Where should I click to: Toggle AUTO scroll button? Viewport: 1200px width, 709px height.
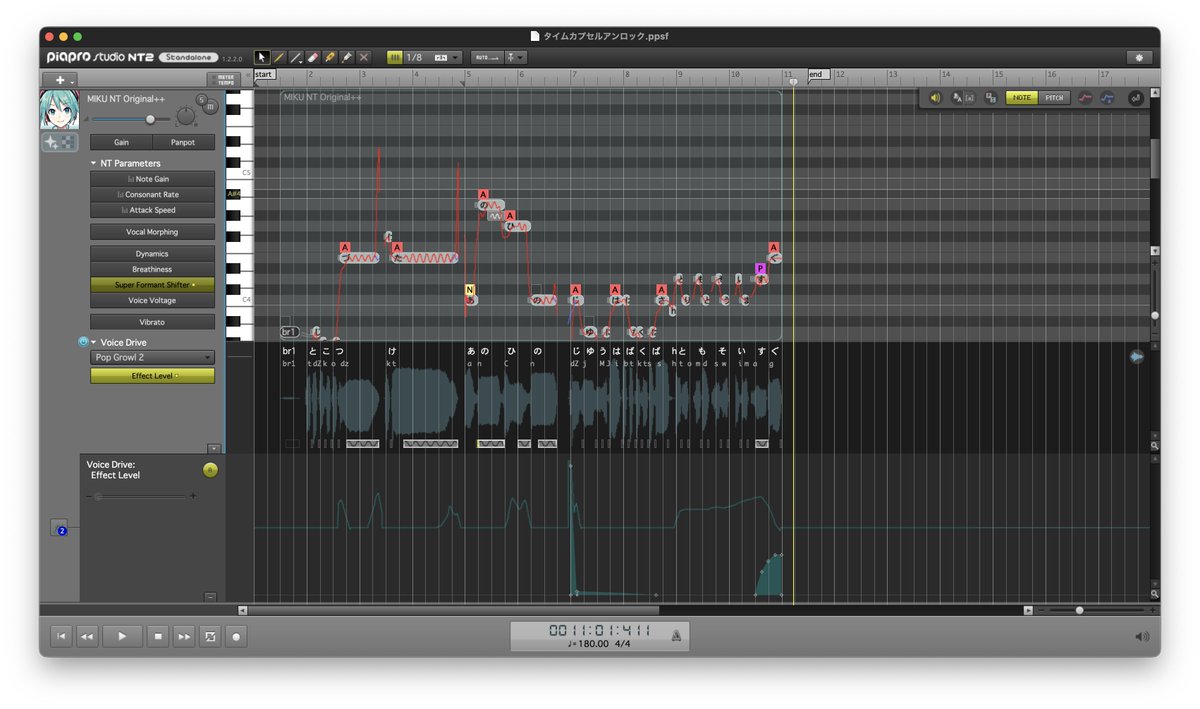[x=486, y=58]
